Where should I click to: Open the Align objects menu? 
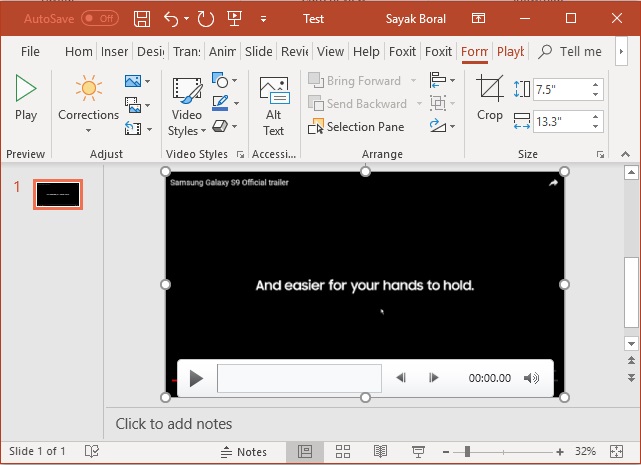click(442, 80)
